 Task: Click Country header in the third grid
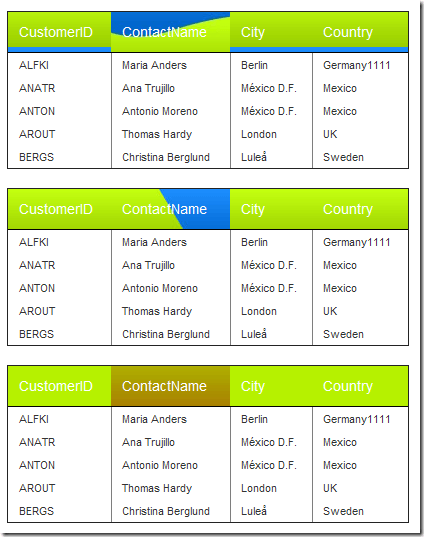pyautogui.click(x=360, y=386)
